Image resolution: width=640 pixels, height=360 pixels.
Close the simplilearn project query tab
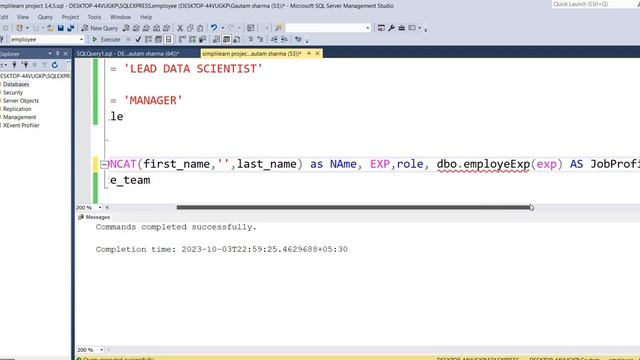[x=318, y=53]
